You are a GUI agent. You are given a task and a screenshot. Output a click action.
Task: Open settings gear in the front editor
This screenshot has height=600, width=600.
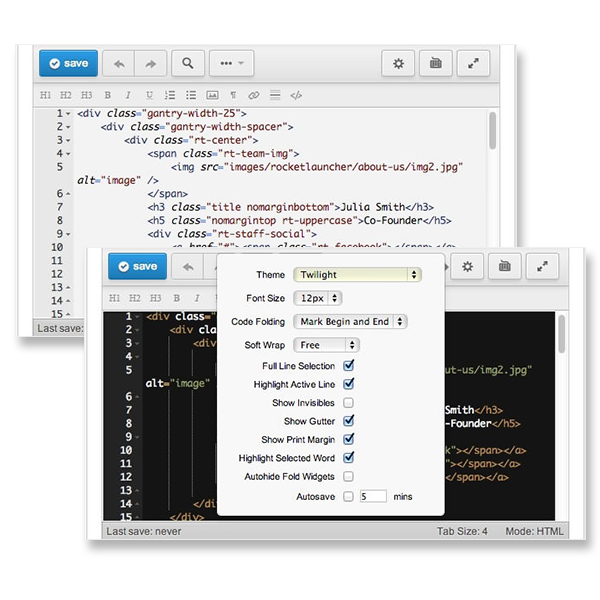point(467,266)
